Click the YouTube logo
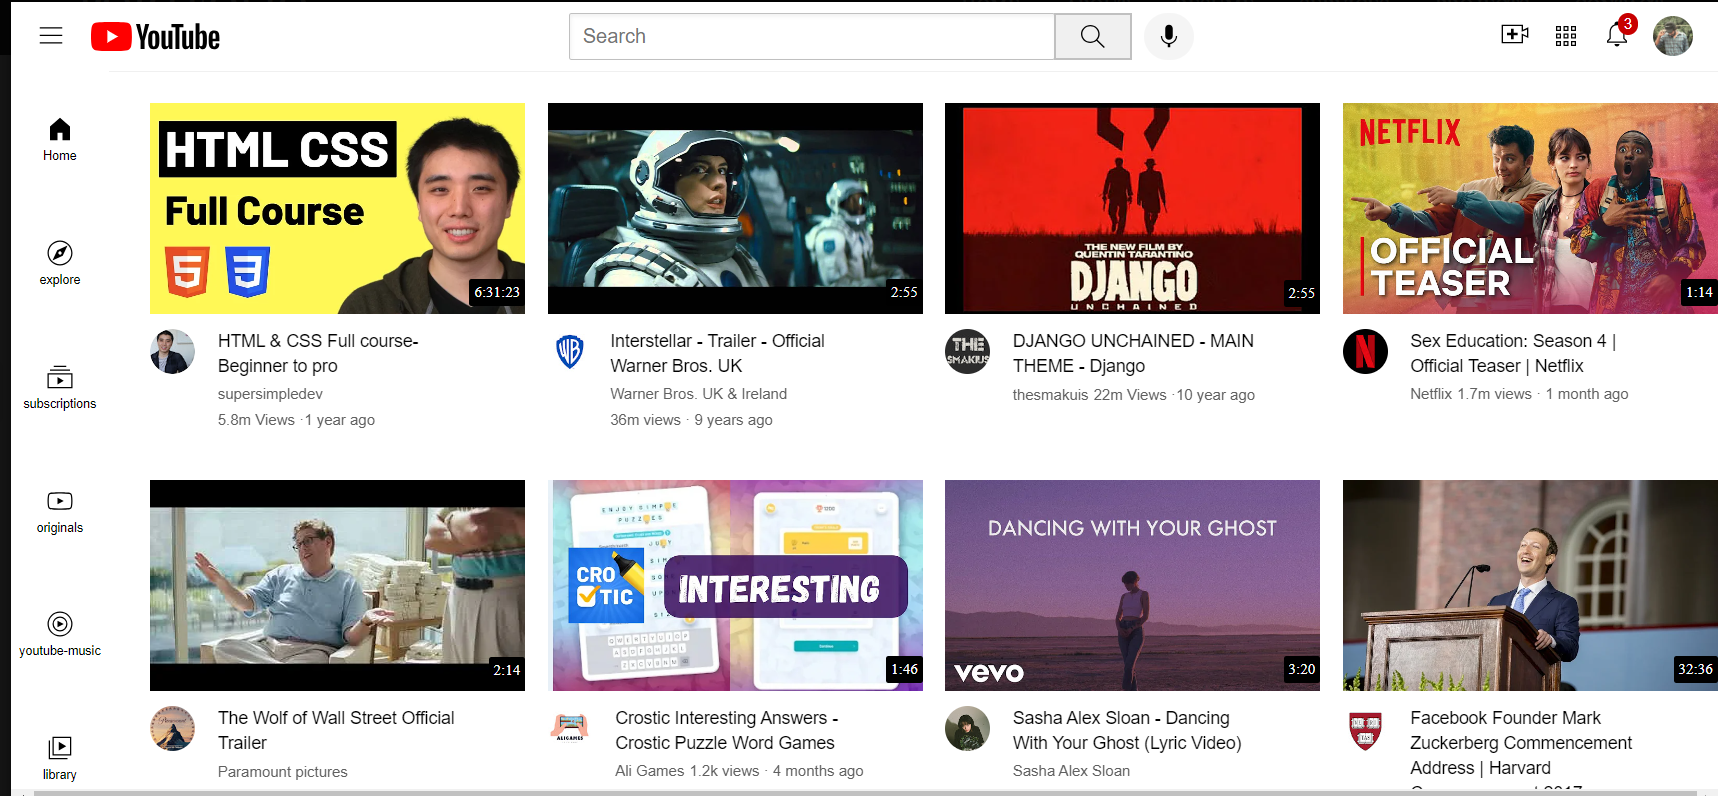The height and width of the screenshot is (796, 1718). pos(156,37)
